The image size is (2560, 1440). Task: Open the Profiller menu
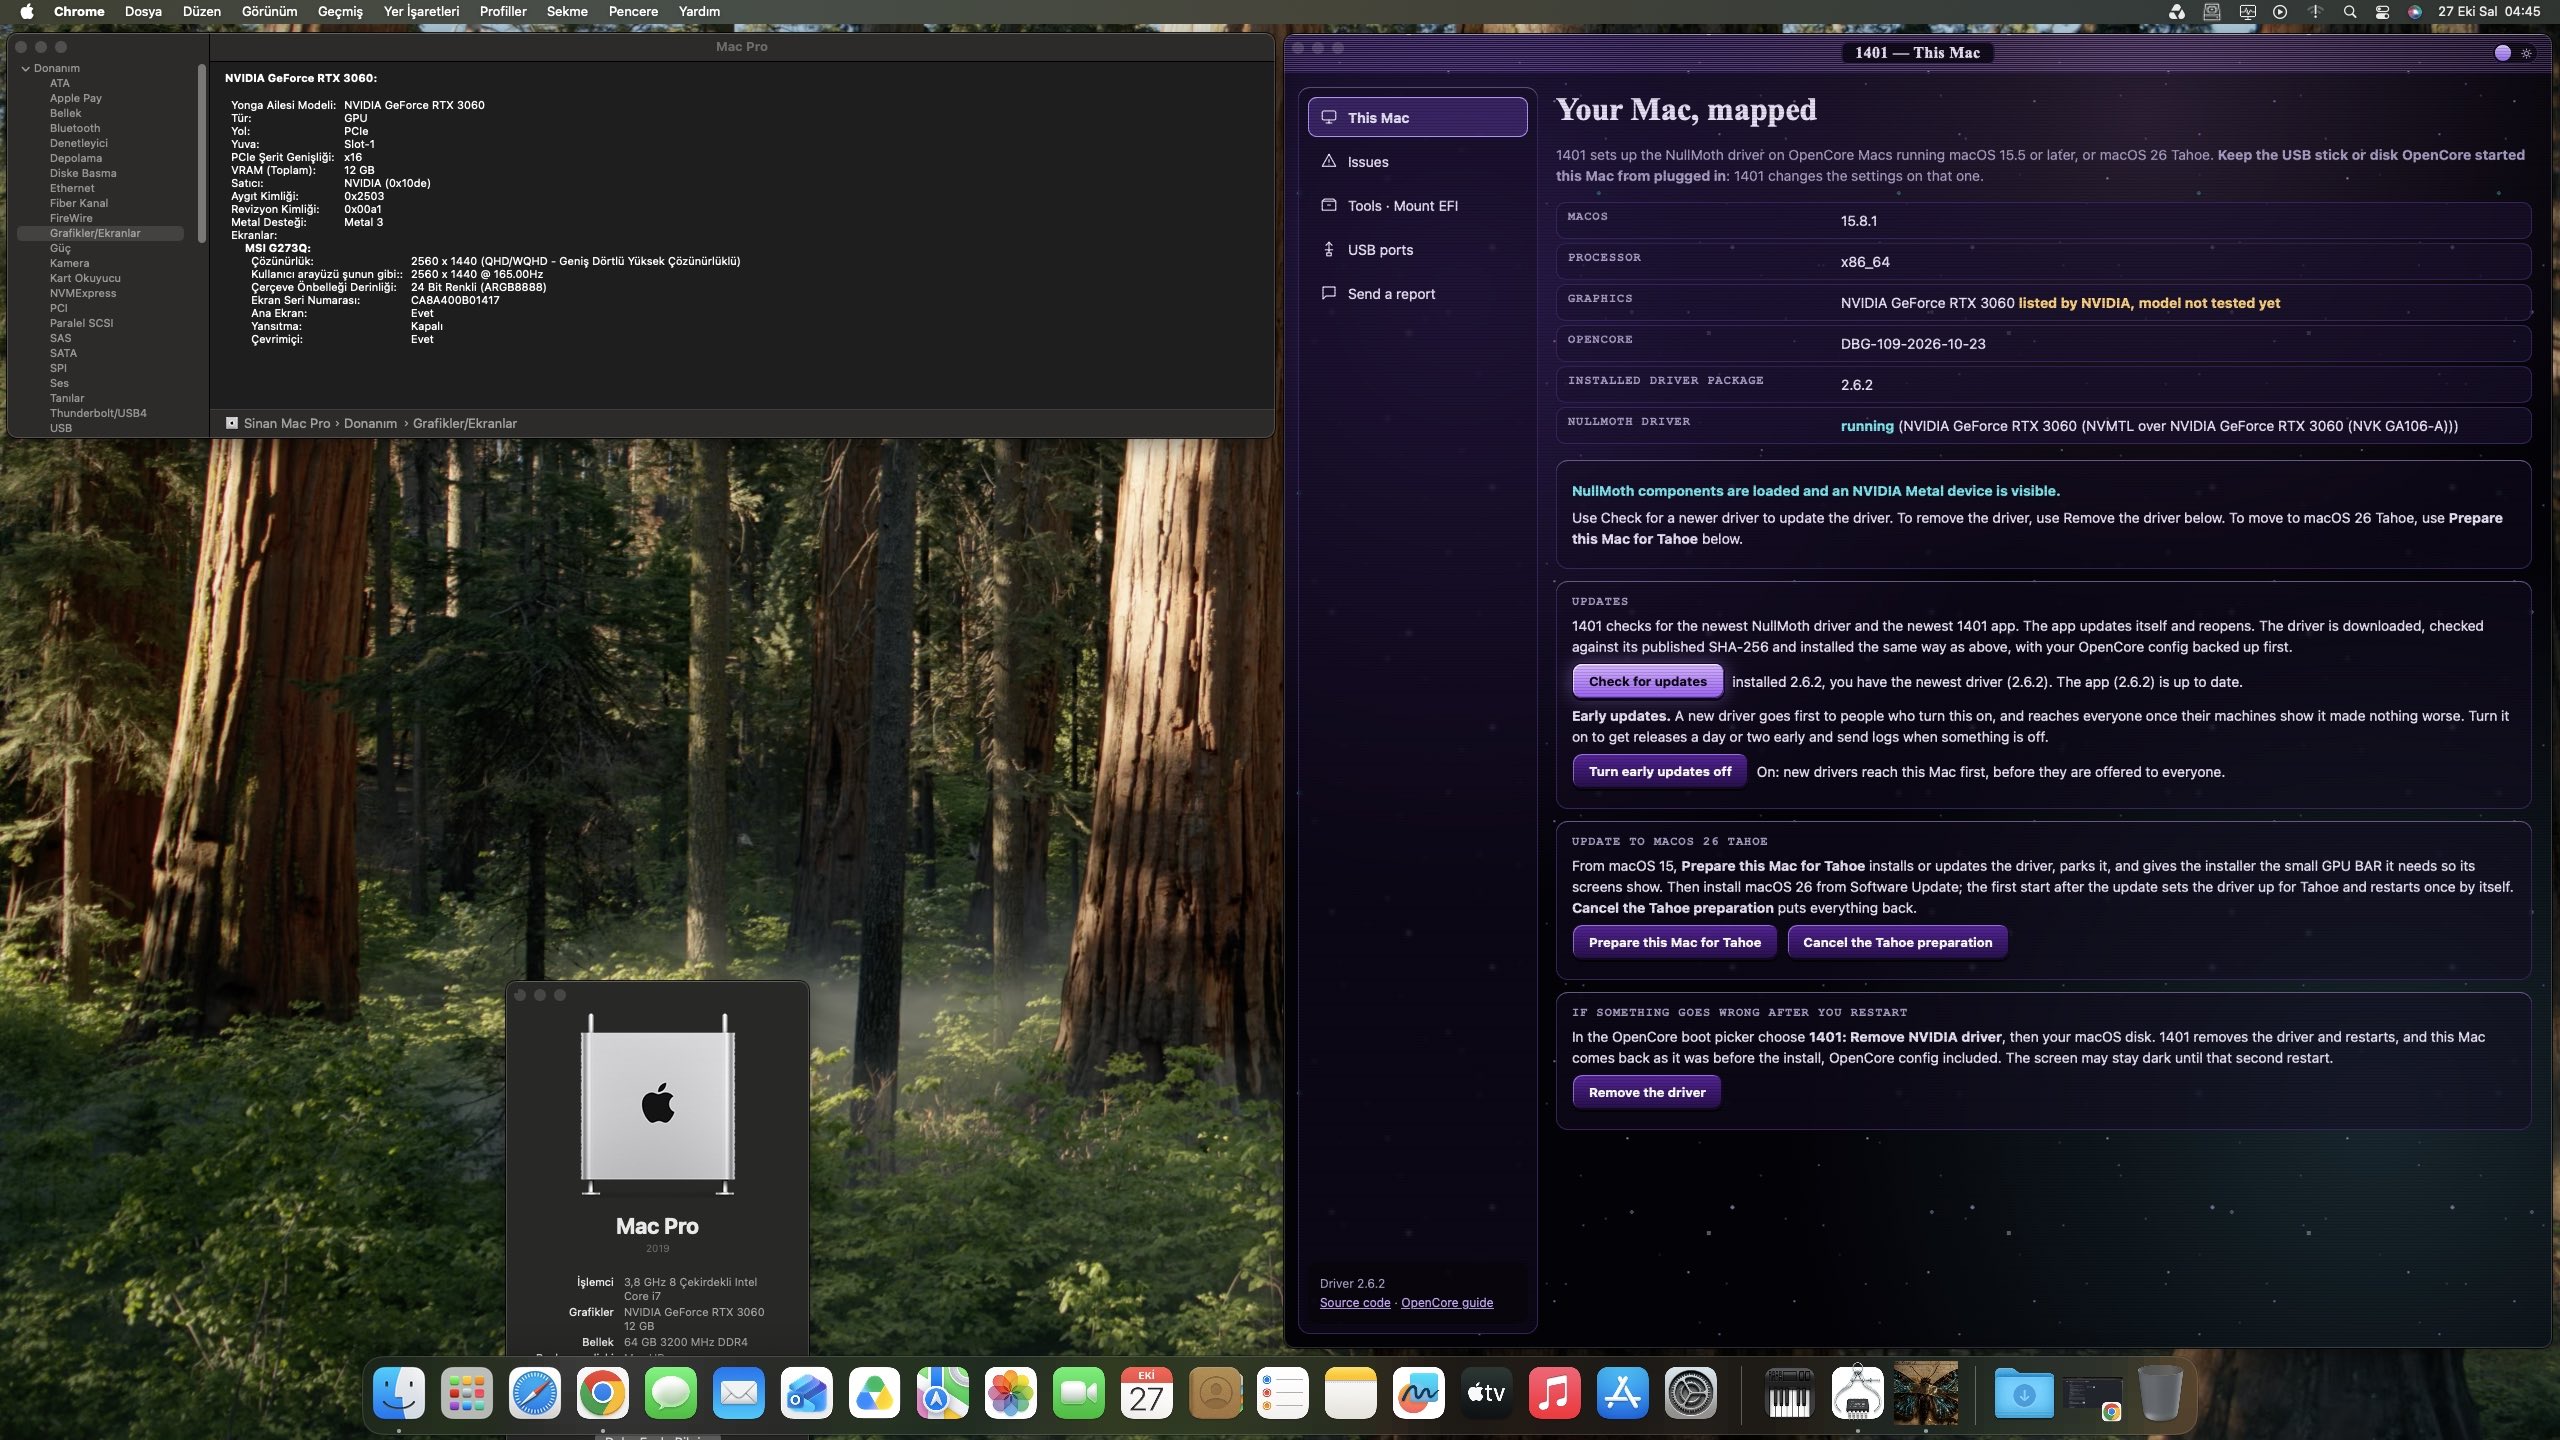pos(503,12)
